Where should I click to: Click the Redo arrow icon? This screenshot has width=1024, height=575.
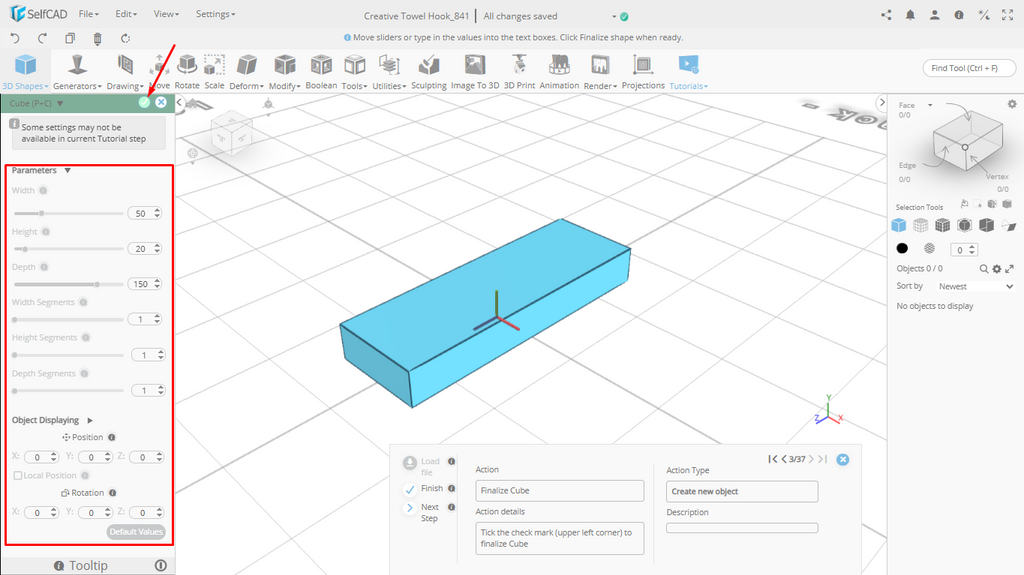coord(42,38)
